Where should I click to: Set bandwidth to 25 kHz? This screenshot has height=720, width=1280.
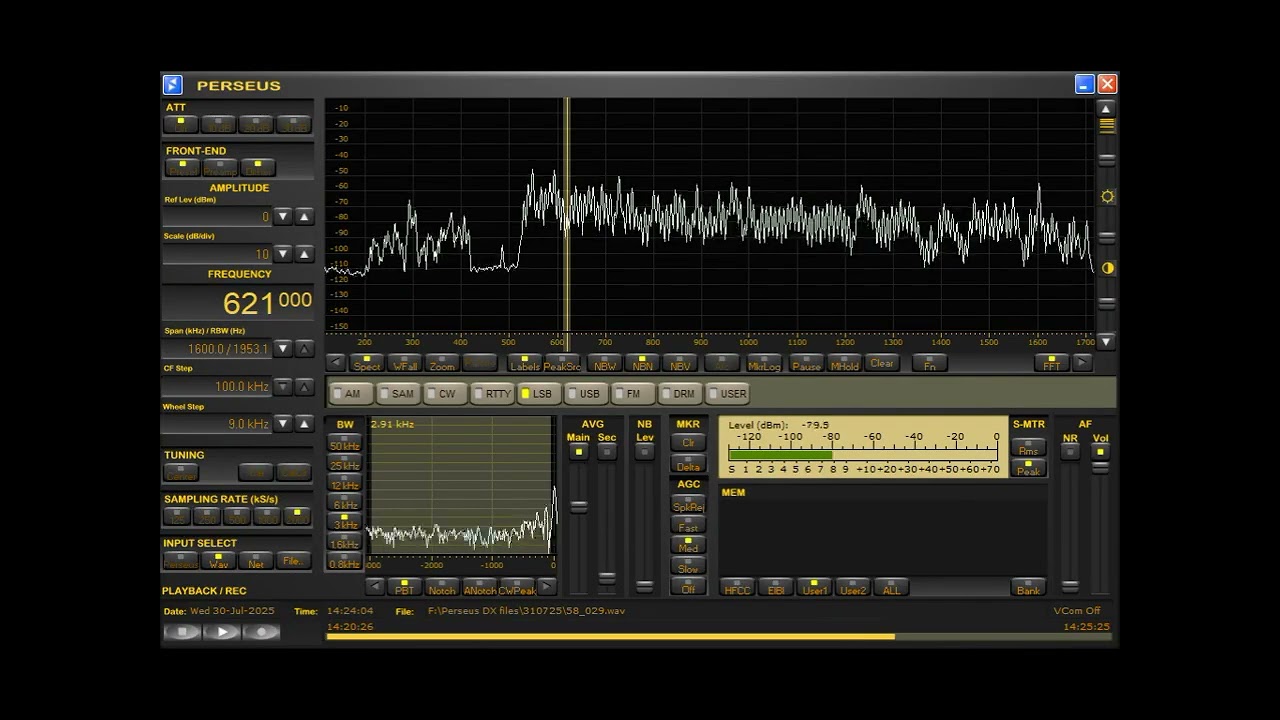point(344,463)
